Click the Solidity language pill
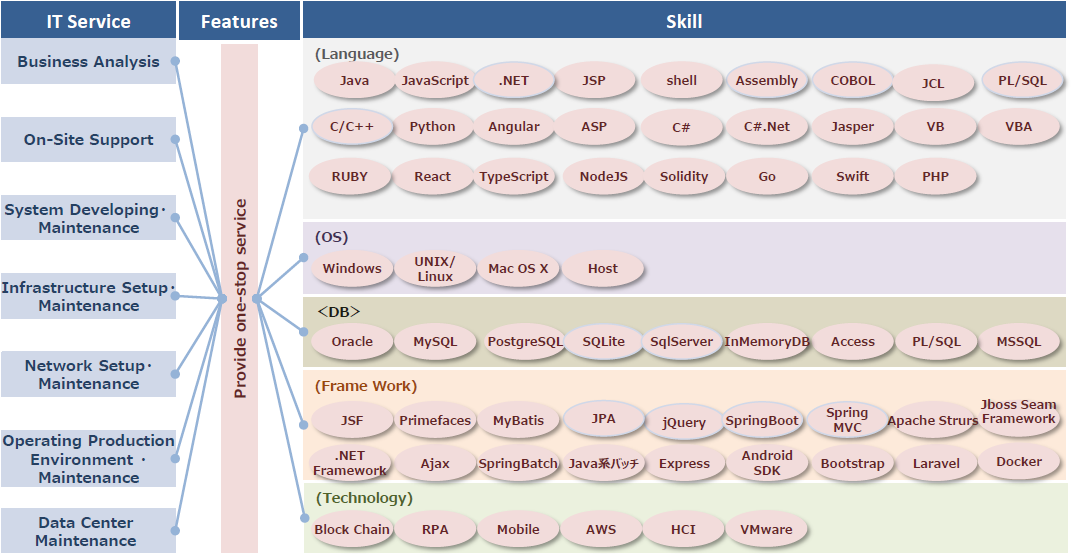The image size is (1072, 556). click(684, 176)
